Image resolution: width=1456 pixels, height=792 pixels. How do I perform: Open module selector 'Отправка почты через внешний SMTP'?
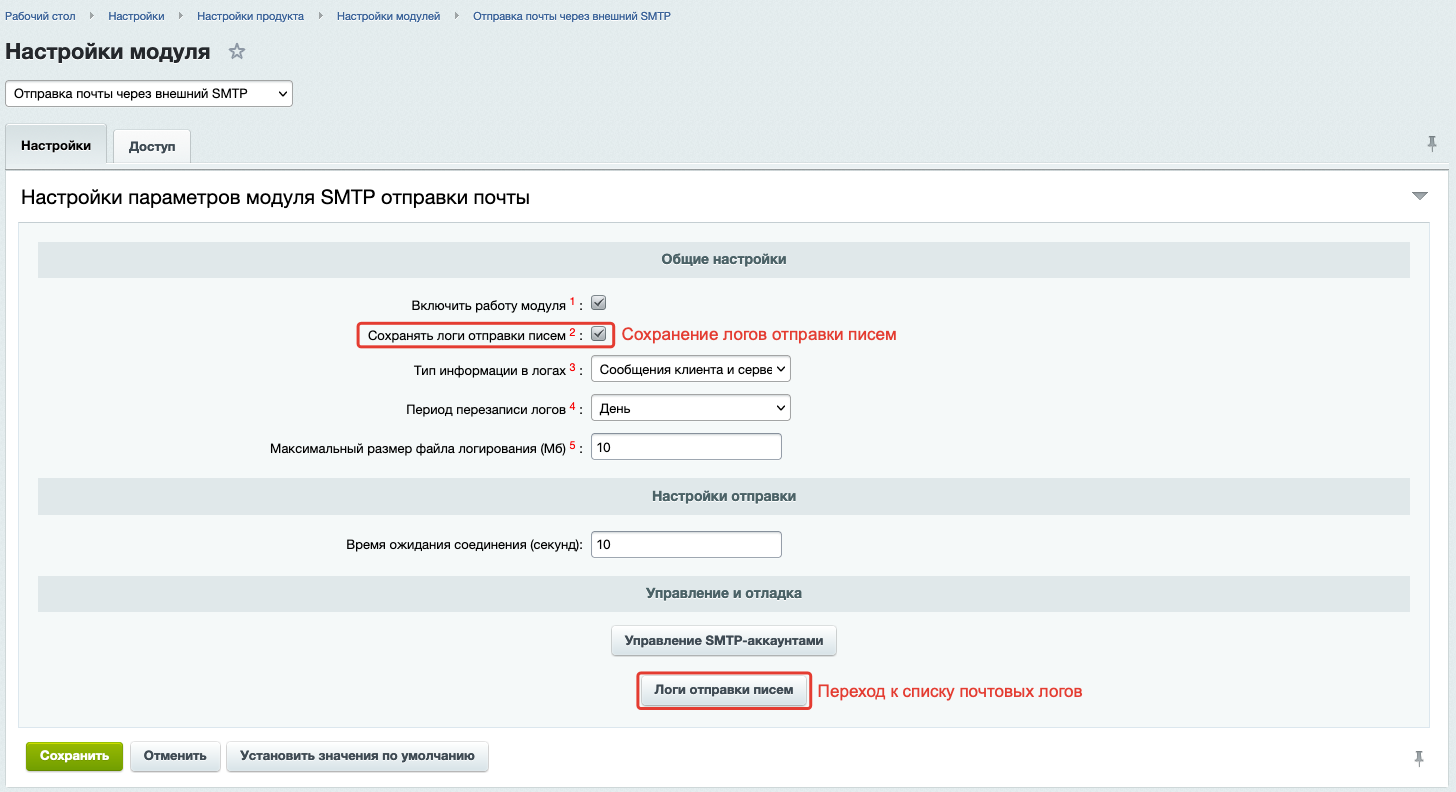(149, 93)
